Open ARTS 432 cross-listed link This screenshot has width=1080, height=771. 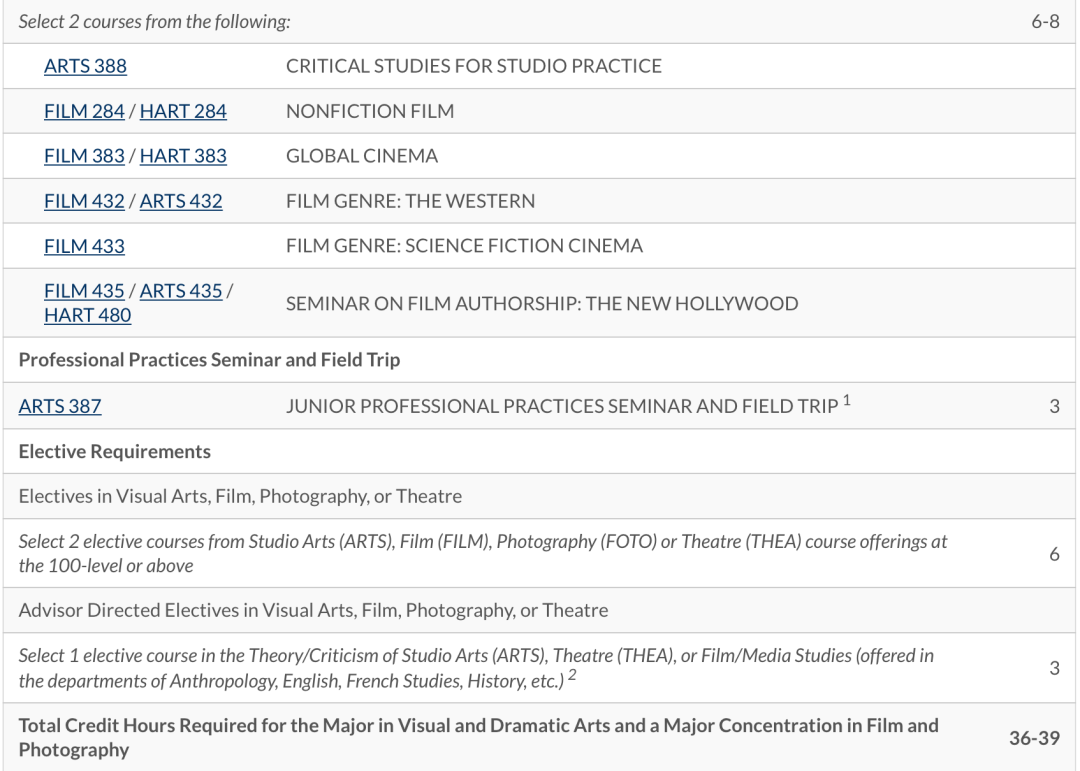[181, 202]
